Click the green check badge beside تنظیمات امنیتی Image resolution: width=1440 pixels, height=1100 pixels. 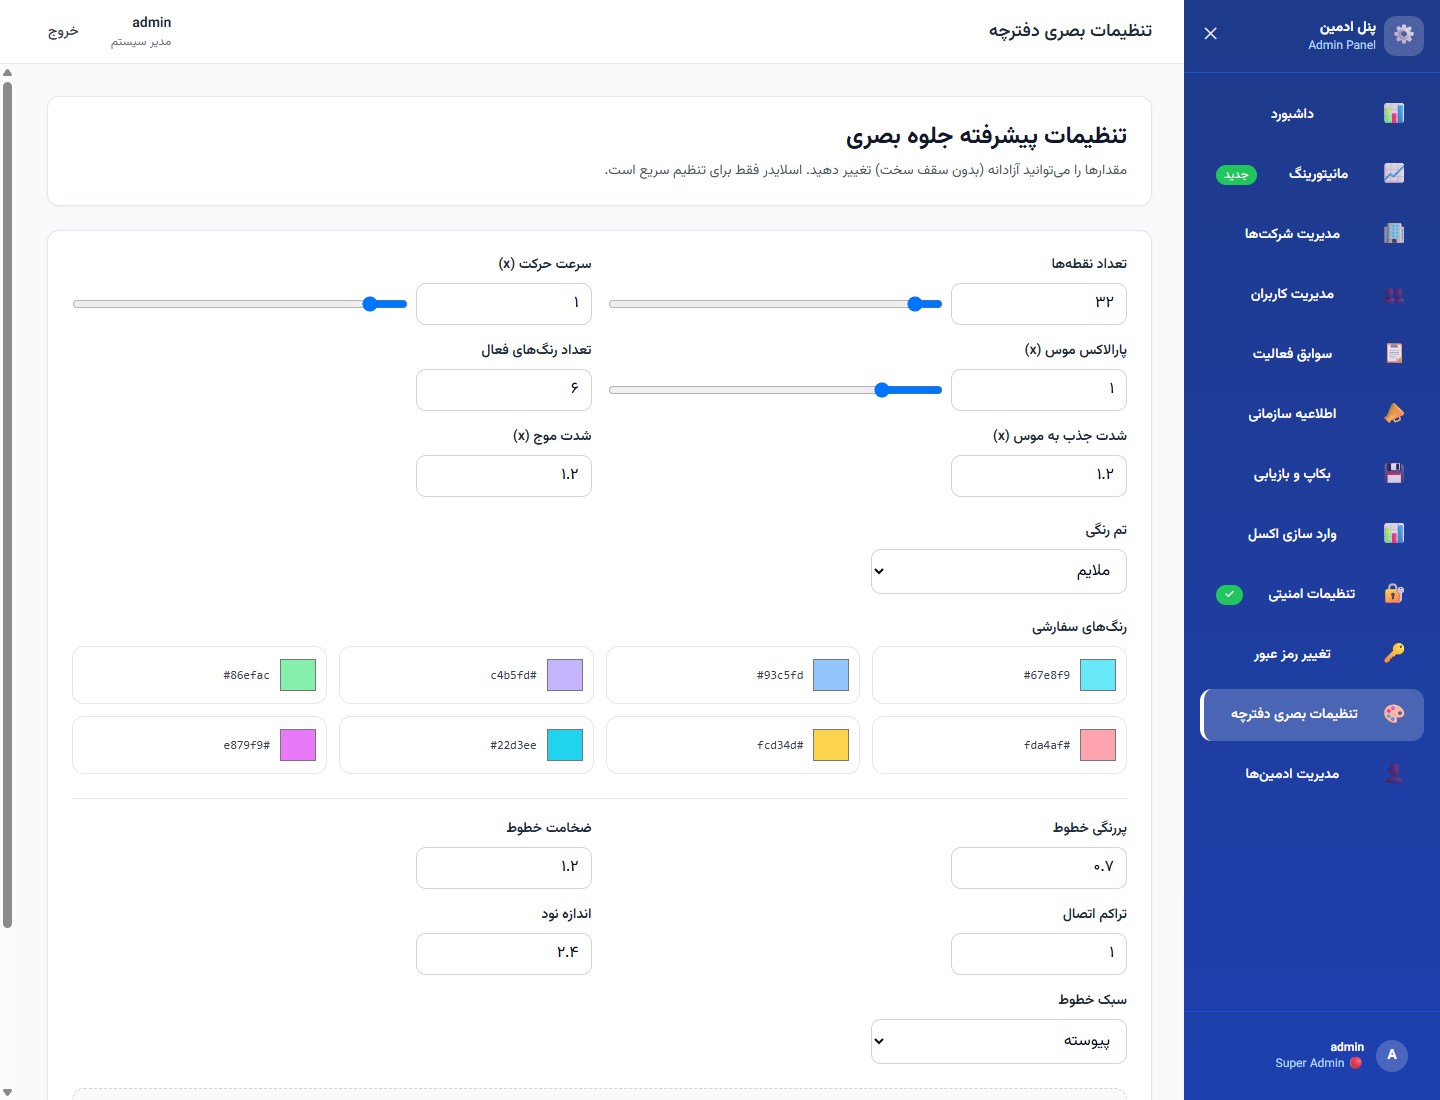pyautogui.click(x=1229, y=595)
